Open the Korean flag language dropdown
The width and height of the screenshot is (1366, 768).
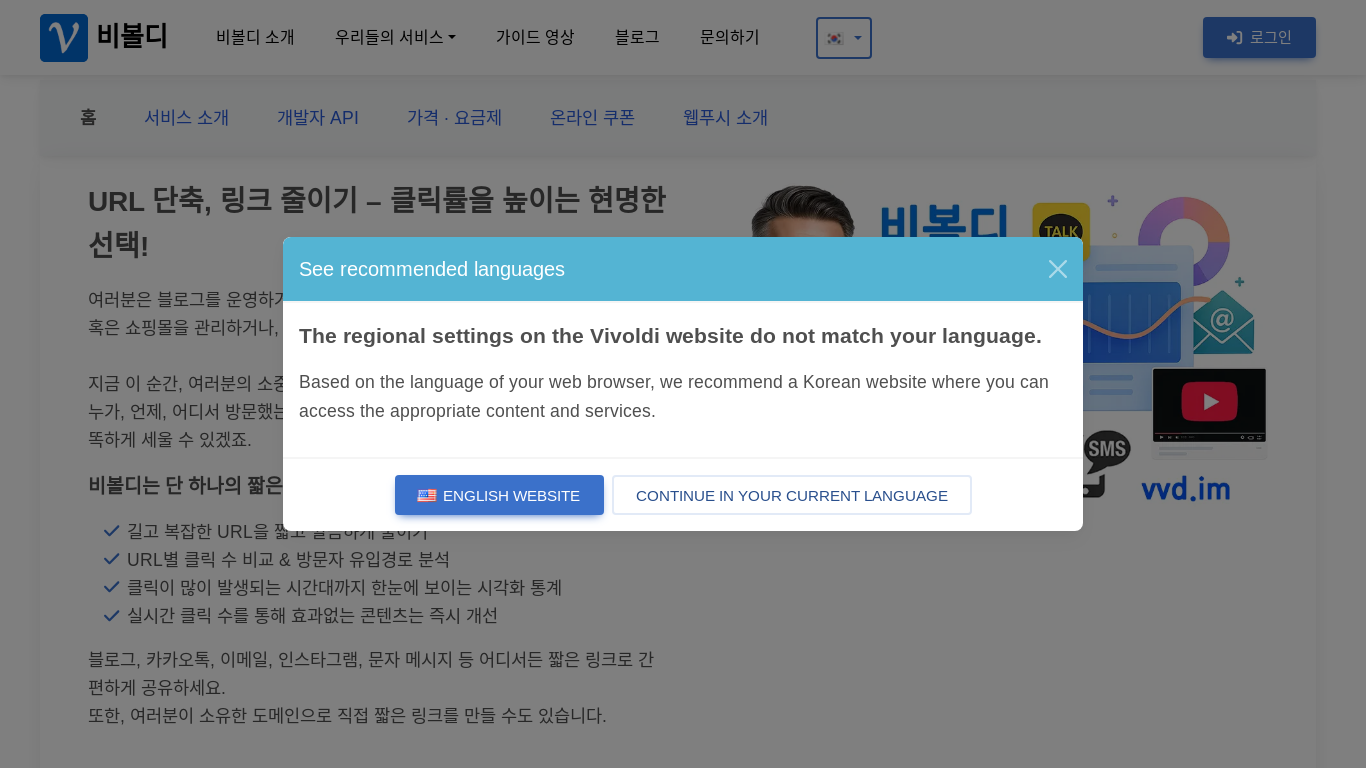[844, 38]
